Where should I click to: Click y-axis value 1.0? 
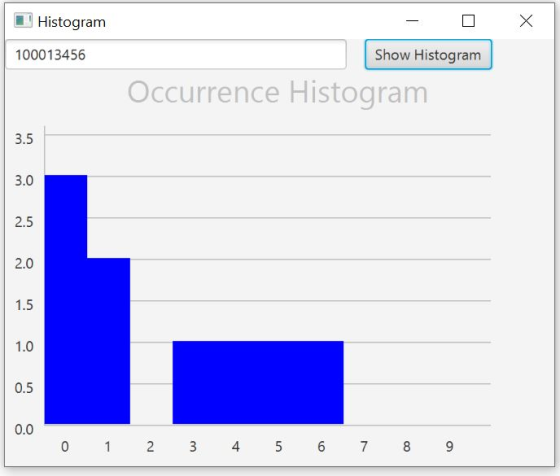point(24,346)
